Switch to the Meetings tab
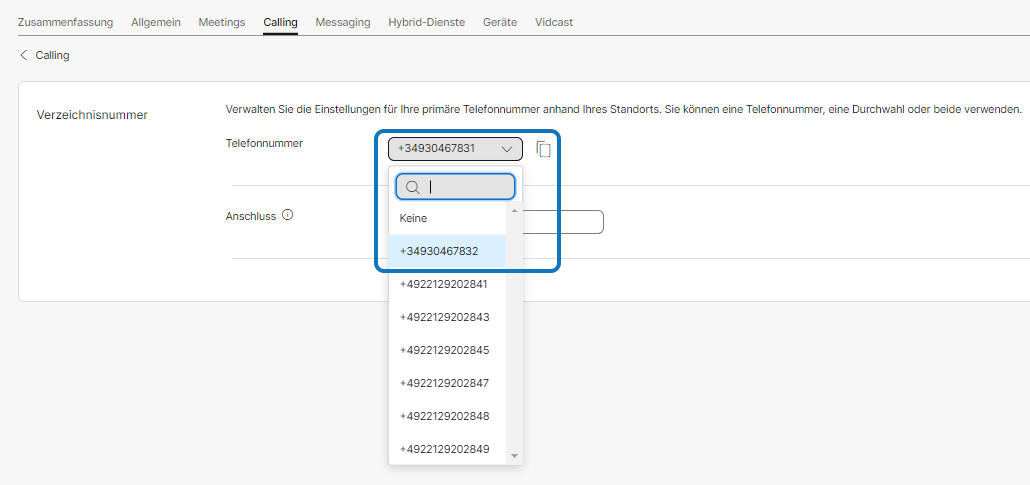 (221, 22)
